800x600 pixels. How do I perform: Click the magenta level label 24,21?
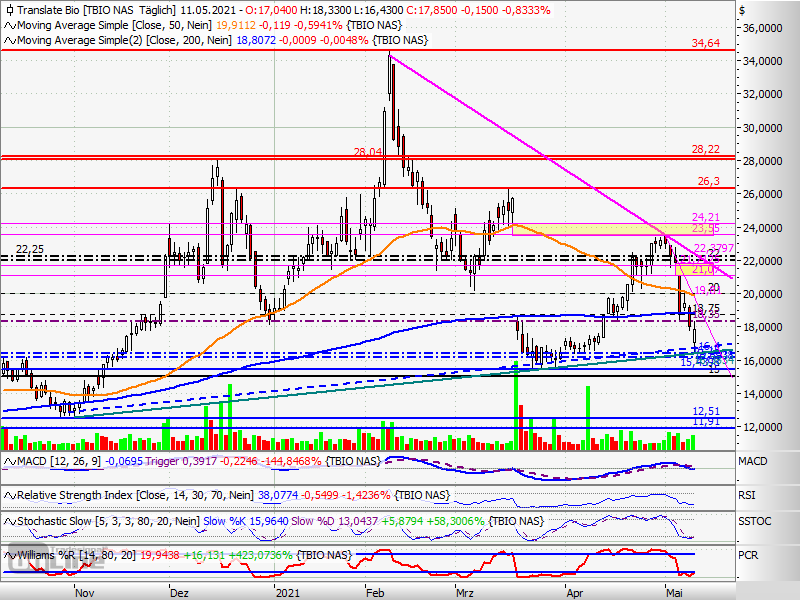point(706,217)
